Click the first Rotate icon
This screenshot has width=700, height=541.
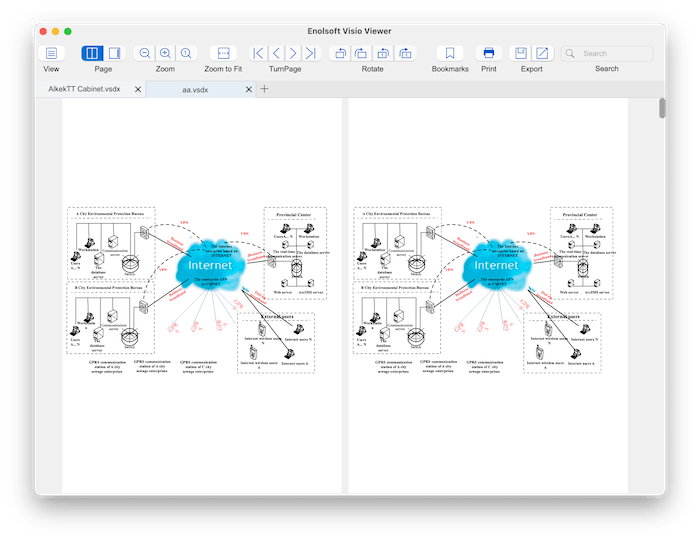coord(340,53)
